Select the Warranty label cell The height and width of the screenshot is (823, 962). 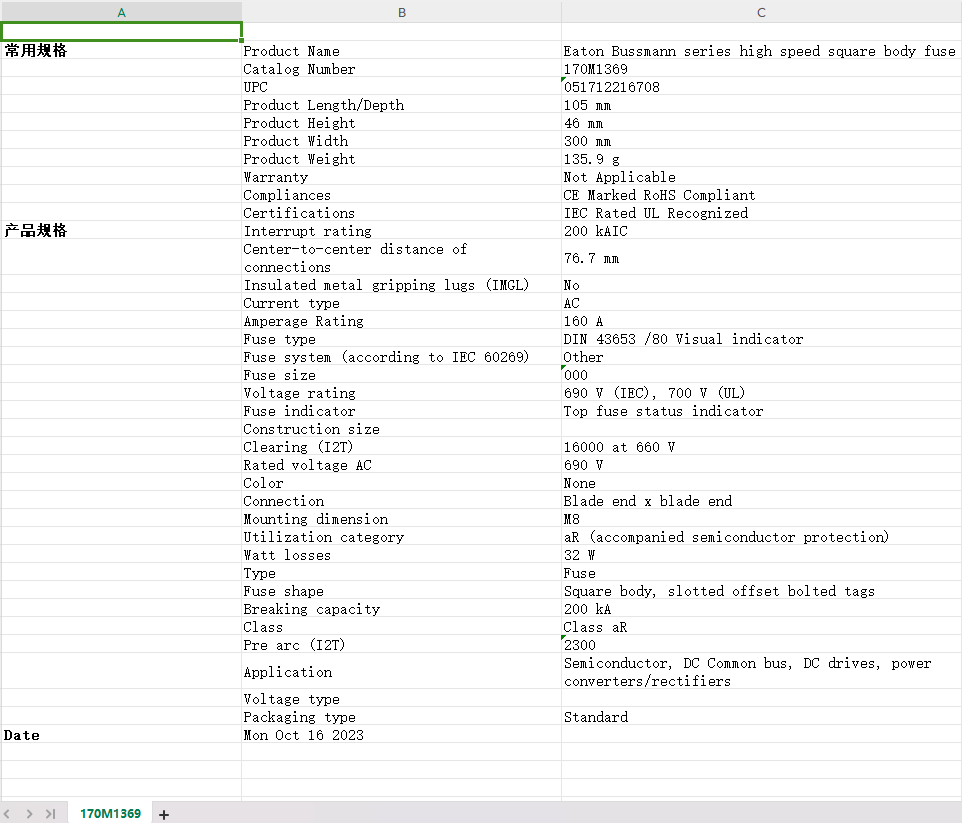coord(401,177)
